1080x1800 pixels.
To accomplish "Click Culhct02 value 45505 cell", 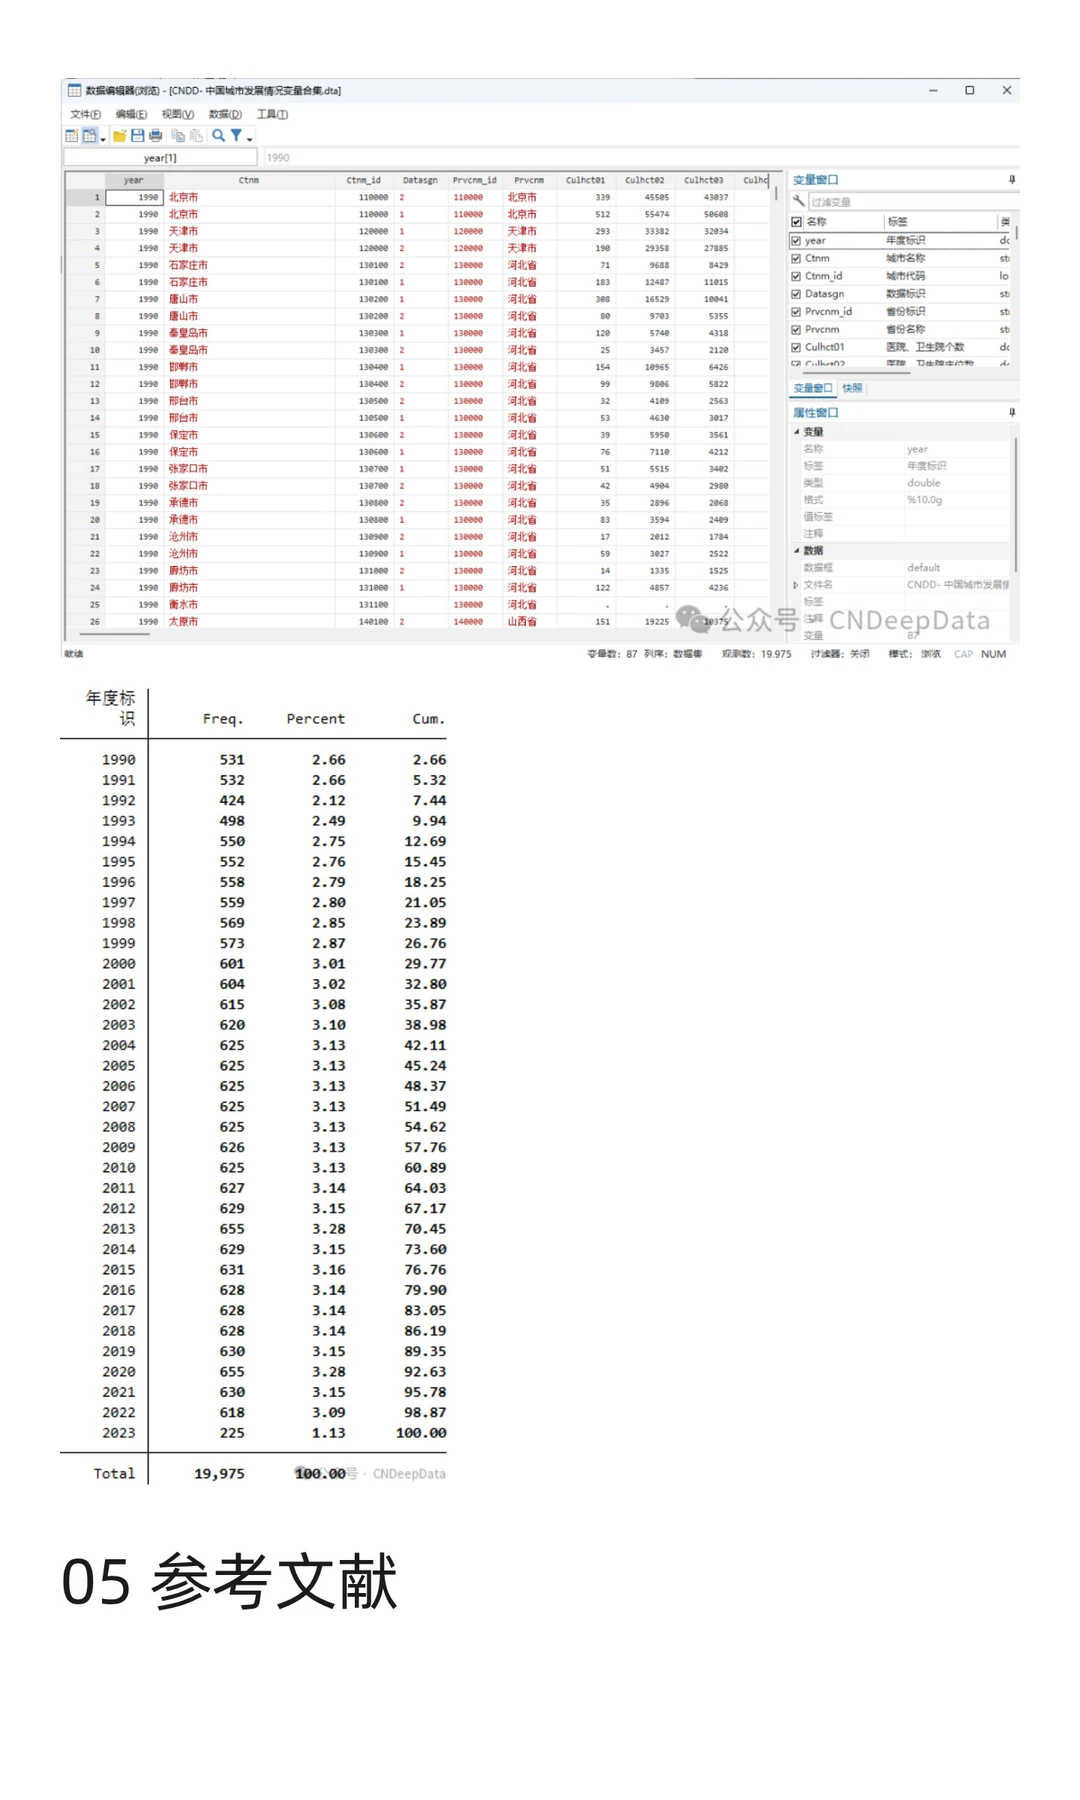I will (645, 197).
